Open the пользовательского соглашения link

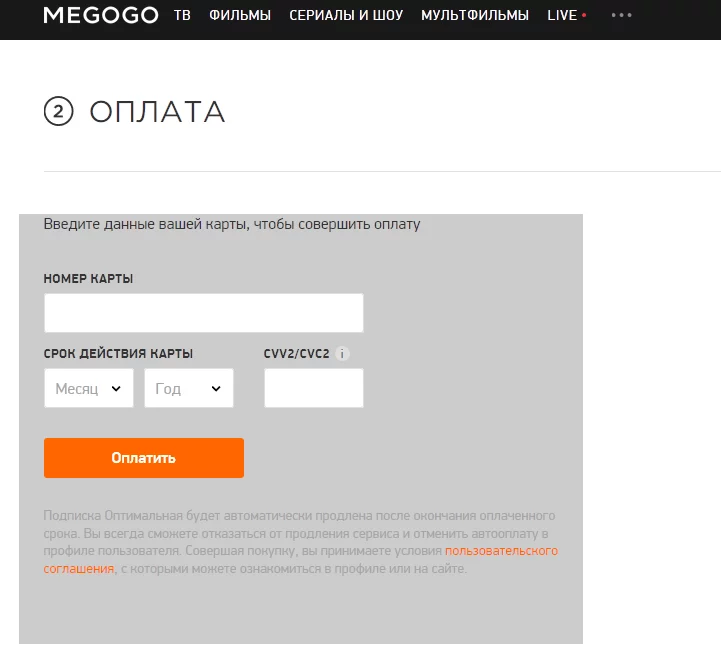(x=501, y=551)
